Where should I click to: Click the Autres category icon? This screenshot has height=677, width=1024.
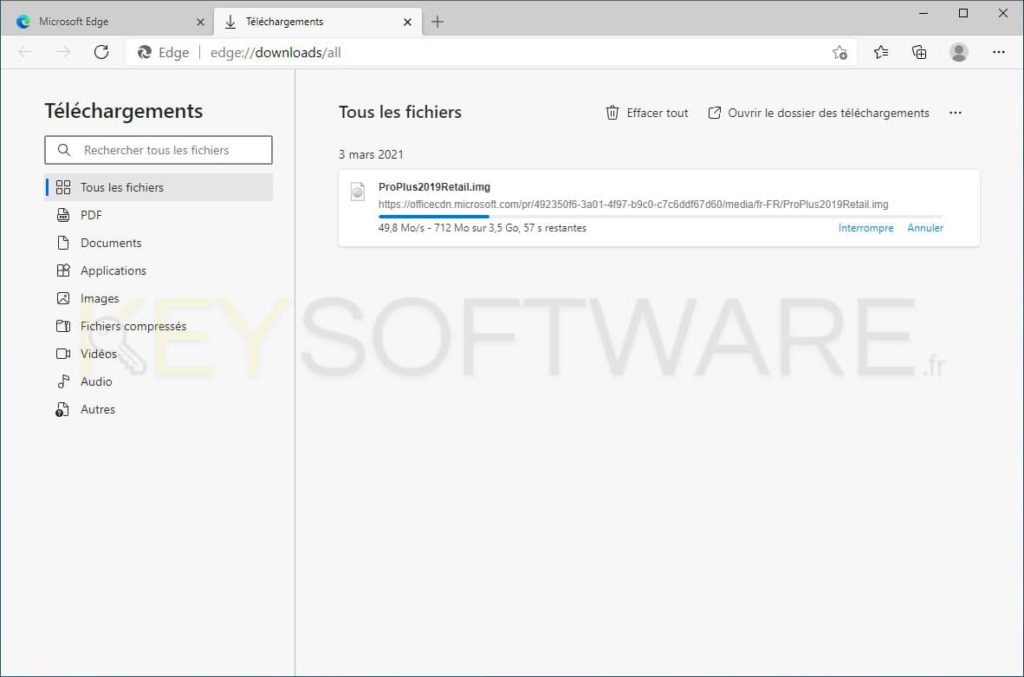click(62, 409)
